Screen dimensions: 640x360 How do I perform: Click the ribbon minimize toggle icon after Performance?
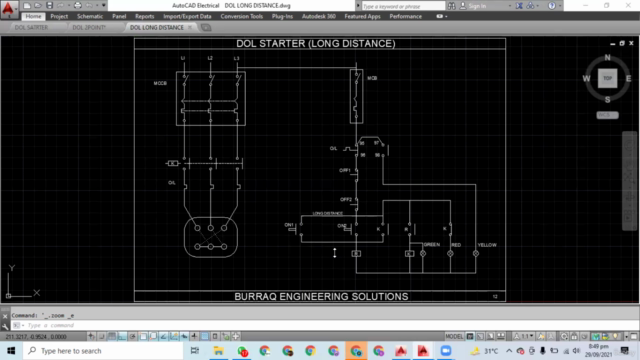coord(439,16)
